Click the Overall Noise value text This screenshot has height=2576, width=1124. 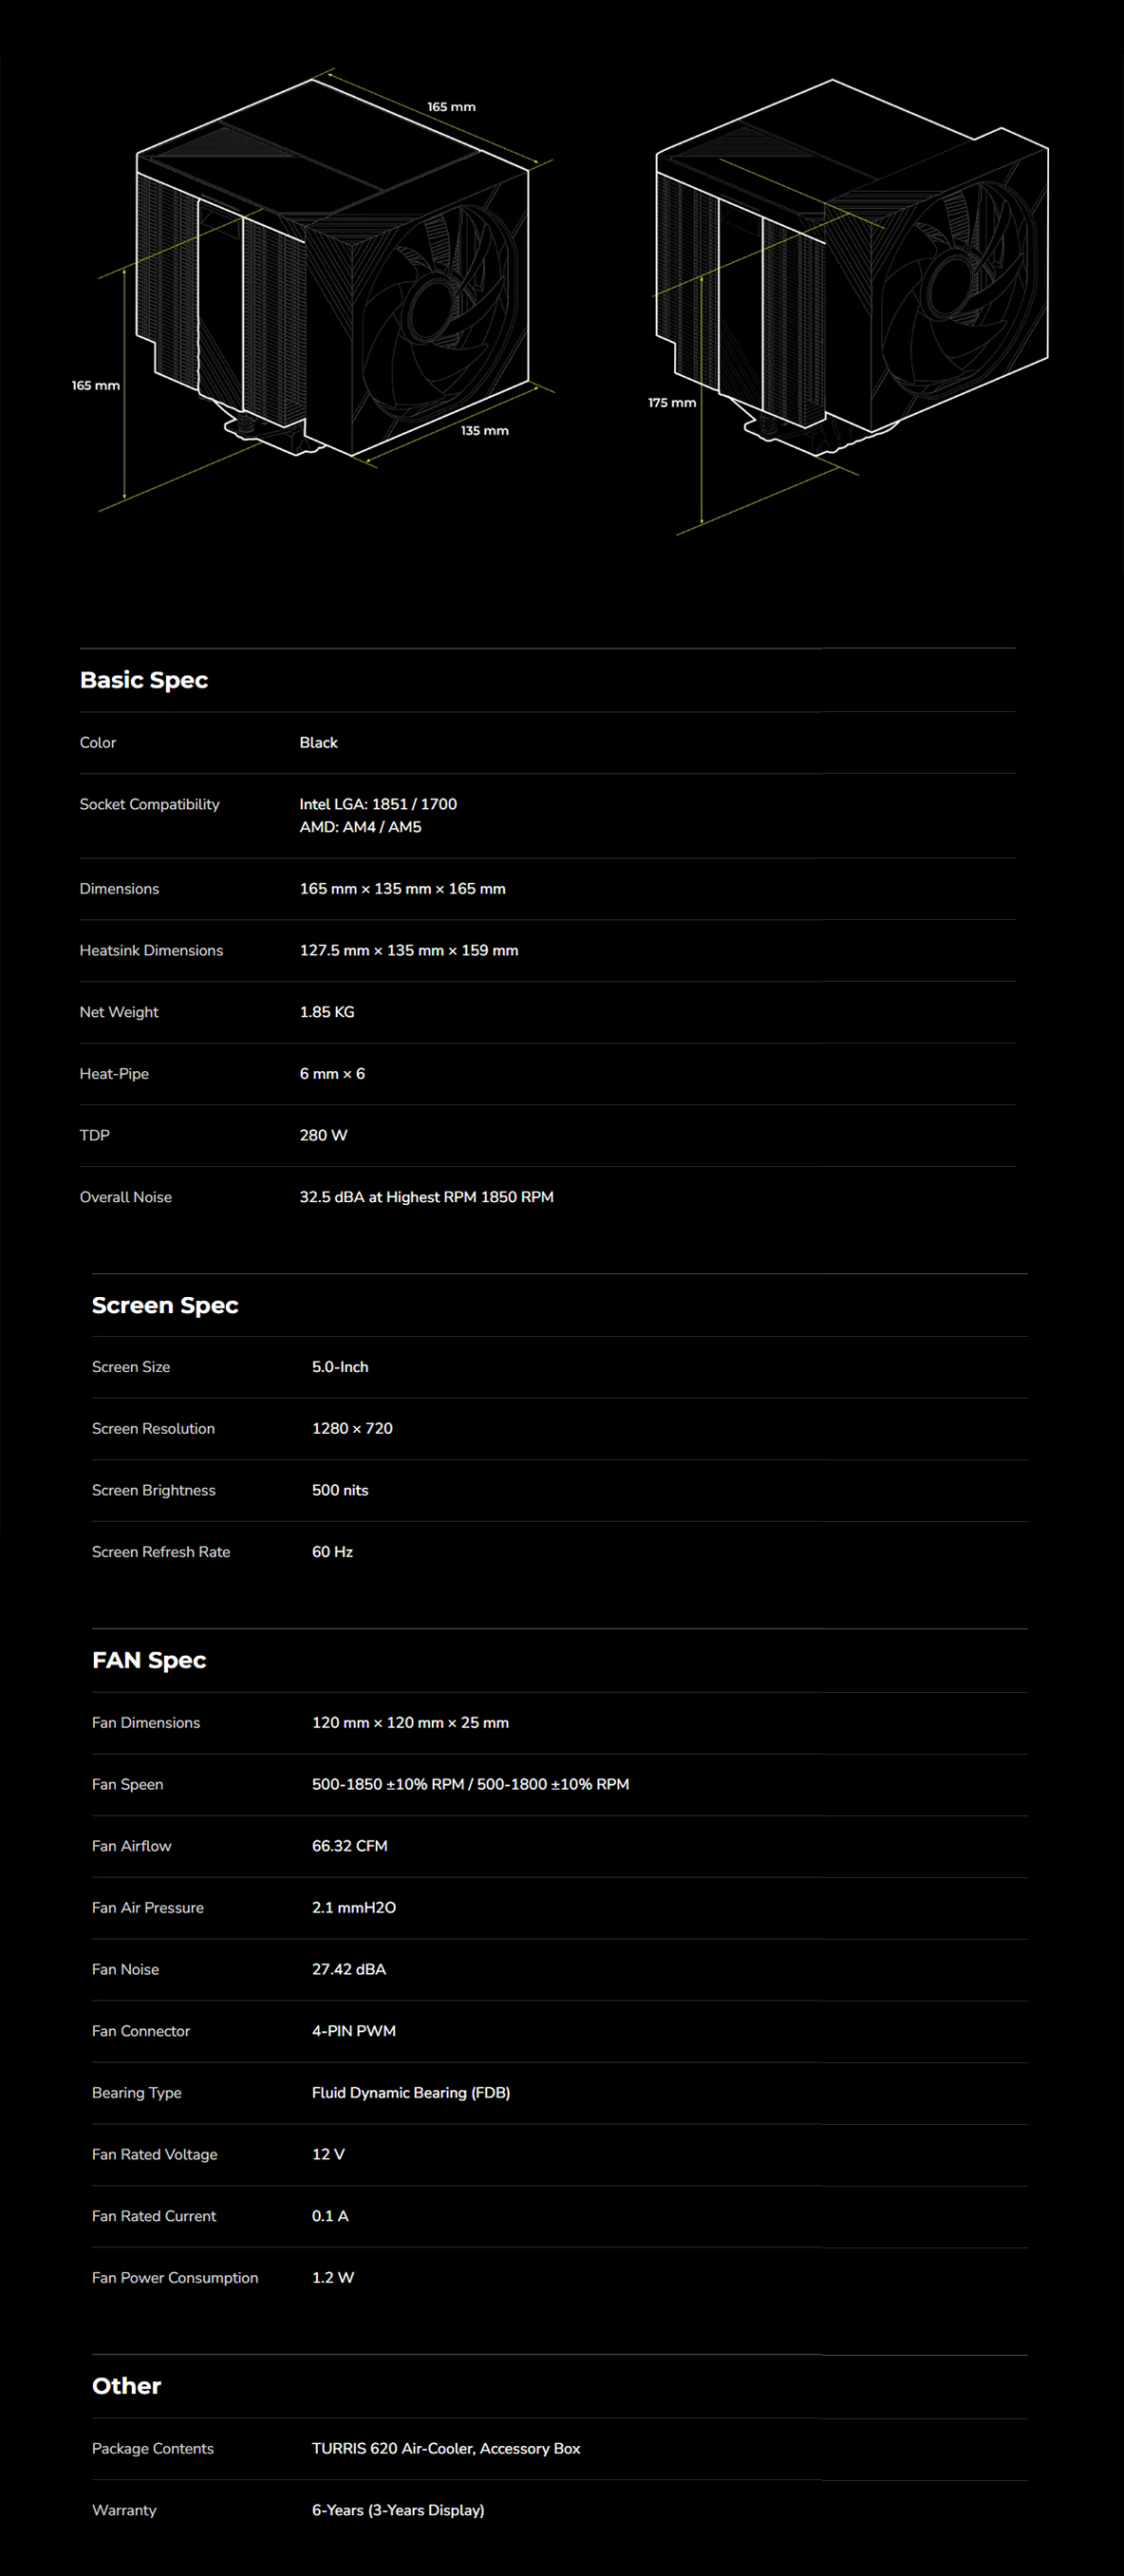pos(427,1197)
